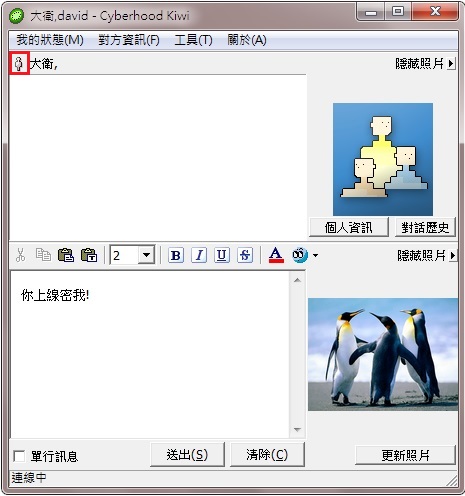Toggle underline formatting
Screen dimensions: 465x496
[x=222, y=255]
